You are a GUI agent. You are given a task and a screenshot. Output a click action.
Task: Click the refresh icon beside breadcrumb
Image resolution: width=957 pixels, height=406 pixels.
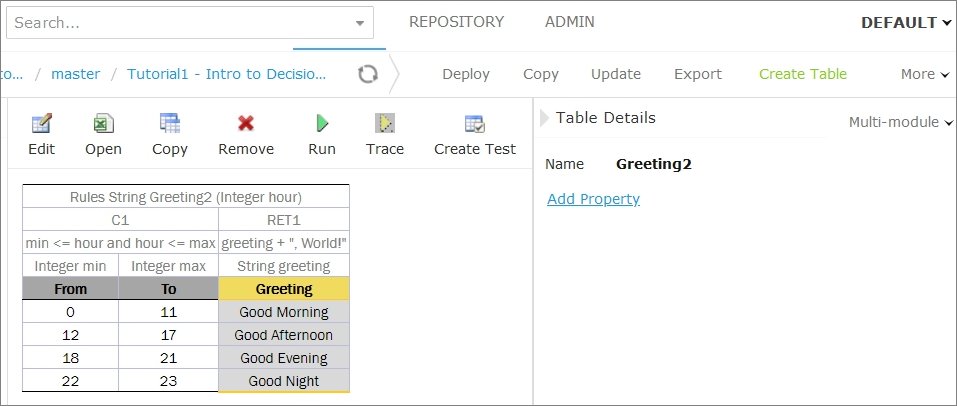(x=368, y=75)
